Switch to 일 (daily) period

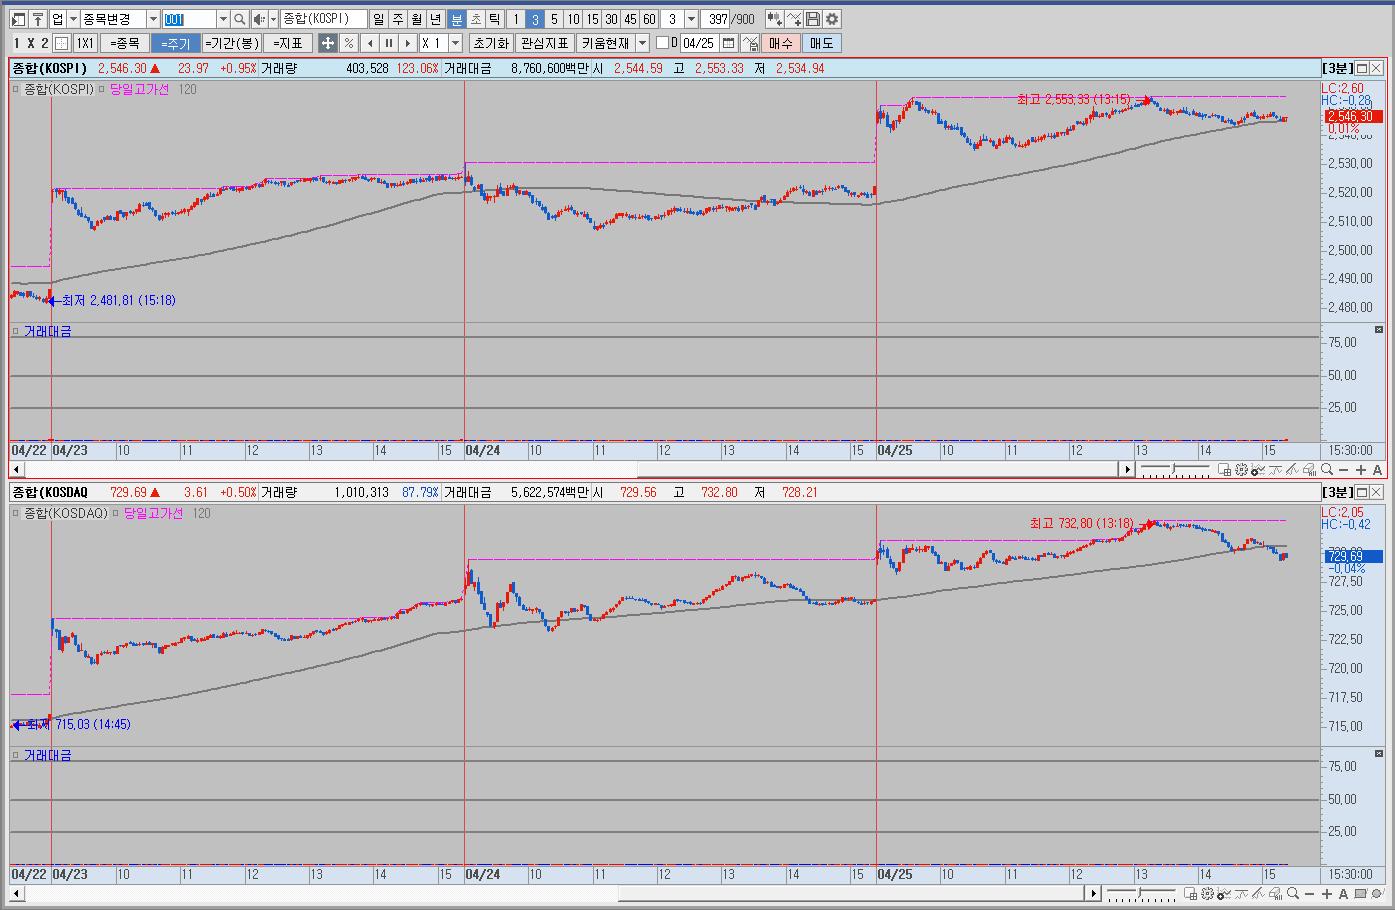(x=378, y=19)
